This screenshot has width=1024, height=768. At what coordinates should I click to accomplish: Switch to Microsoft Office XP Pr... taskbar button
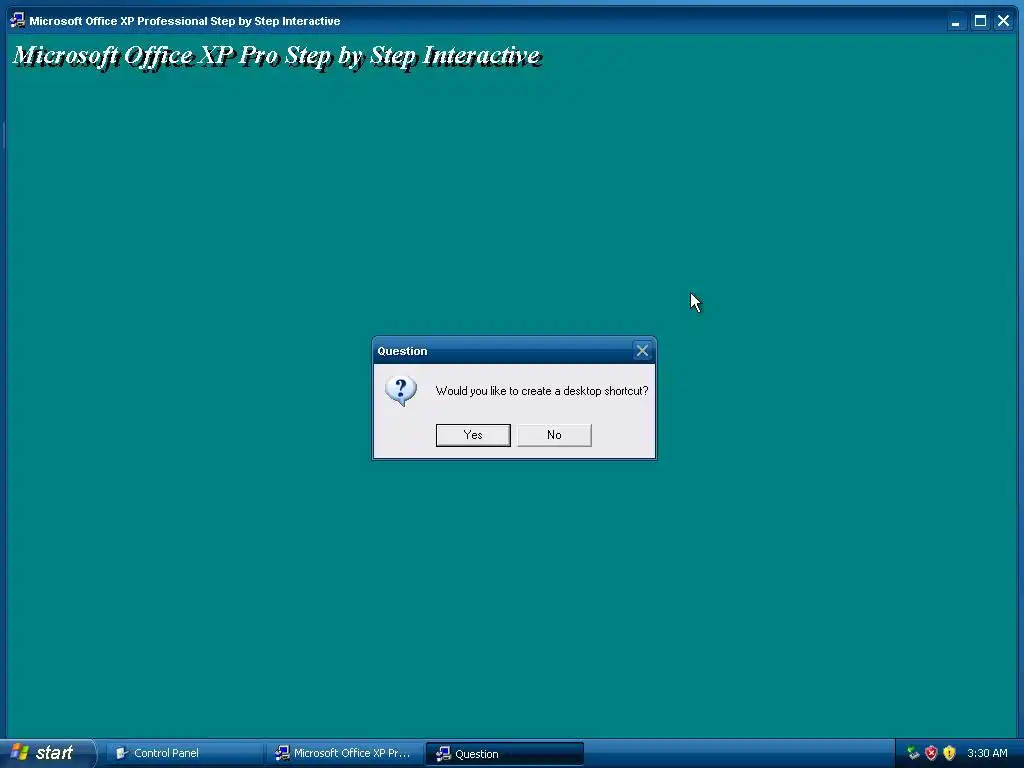point(344,753)
